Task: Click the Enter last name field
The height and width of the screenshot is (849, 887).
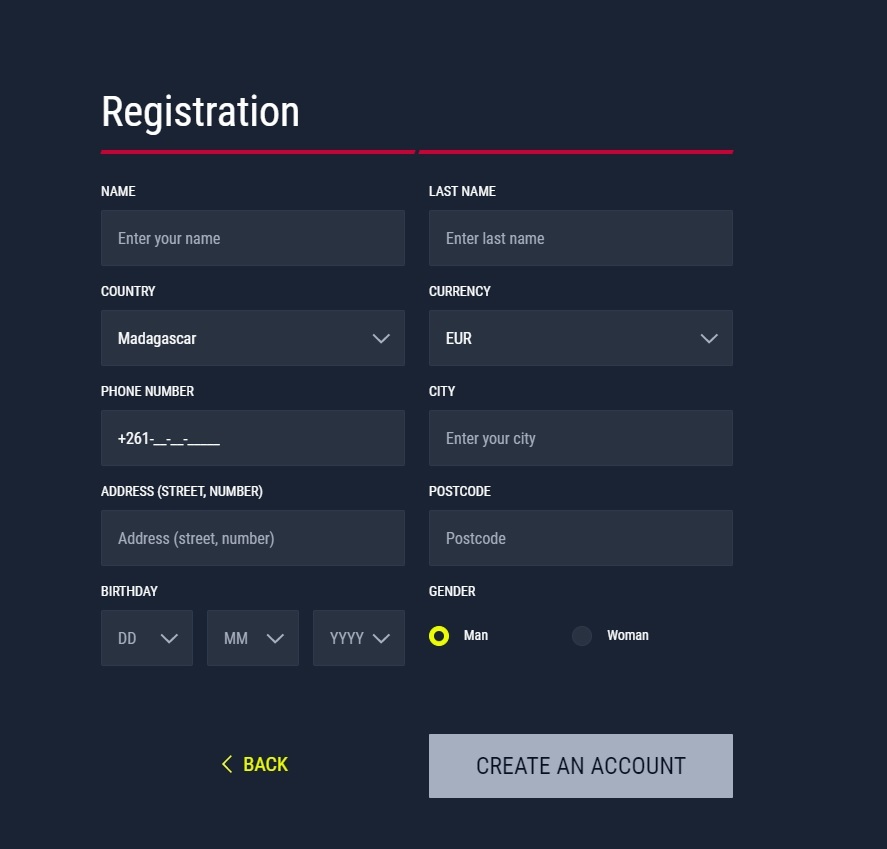Action: tap(580, 238)
